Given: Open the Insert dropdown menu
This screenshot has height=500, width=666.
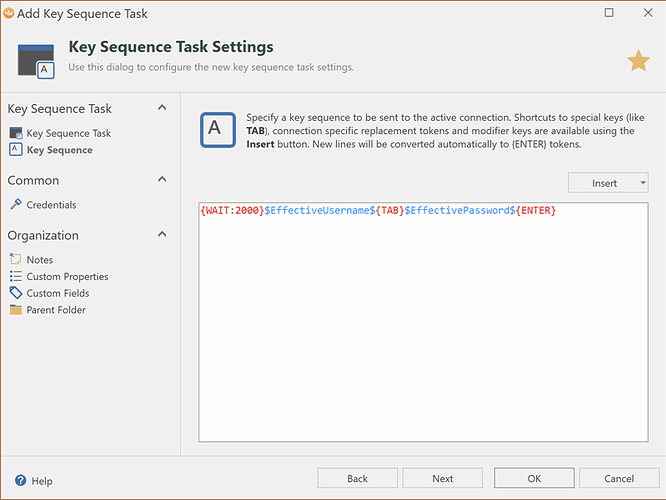Looking at the screenshot, I should pyautogui.click(x=608, y=183).
